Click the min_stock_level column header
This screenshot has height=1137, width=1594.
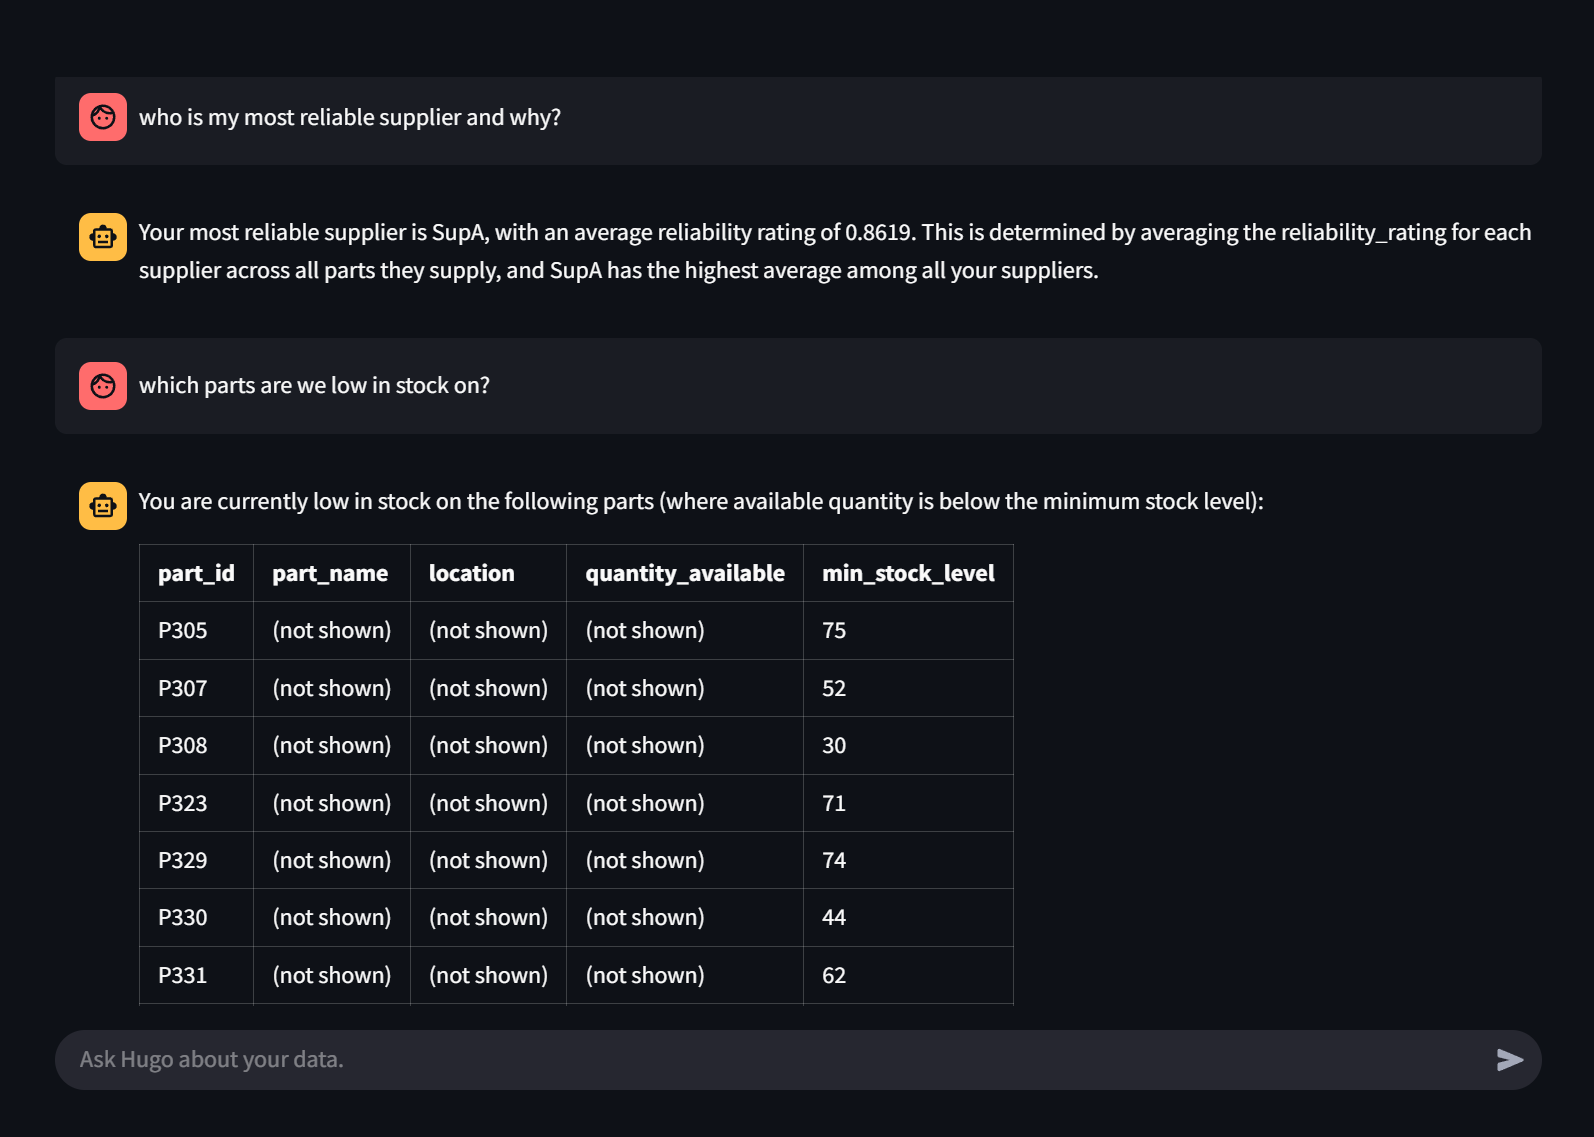point(908,573)
